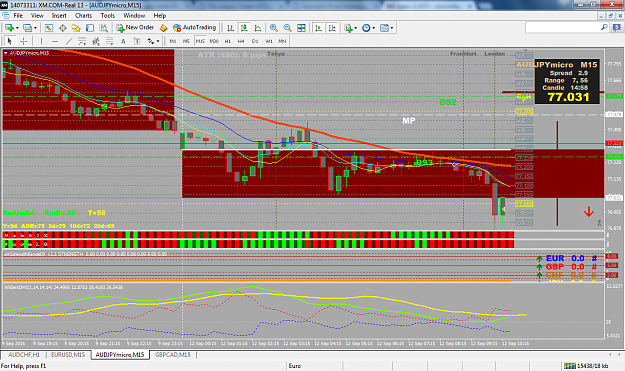Open the Insert menu

(59, 16)
